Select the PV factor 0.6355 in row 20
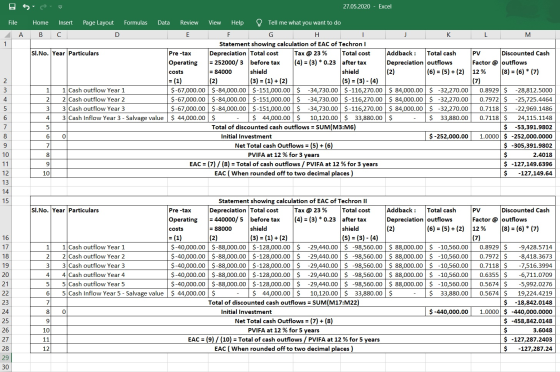 tap(486, 275)
